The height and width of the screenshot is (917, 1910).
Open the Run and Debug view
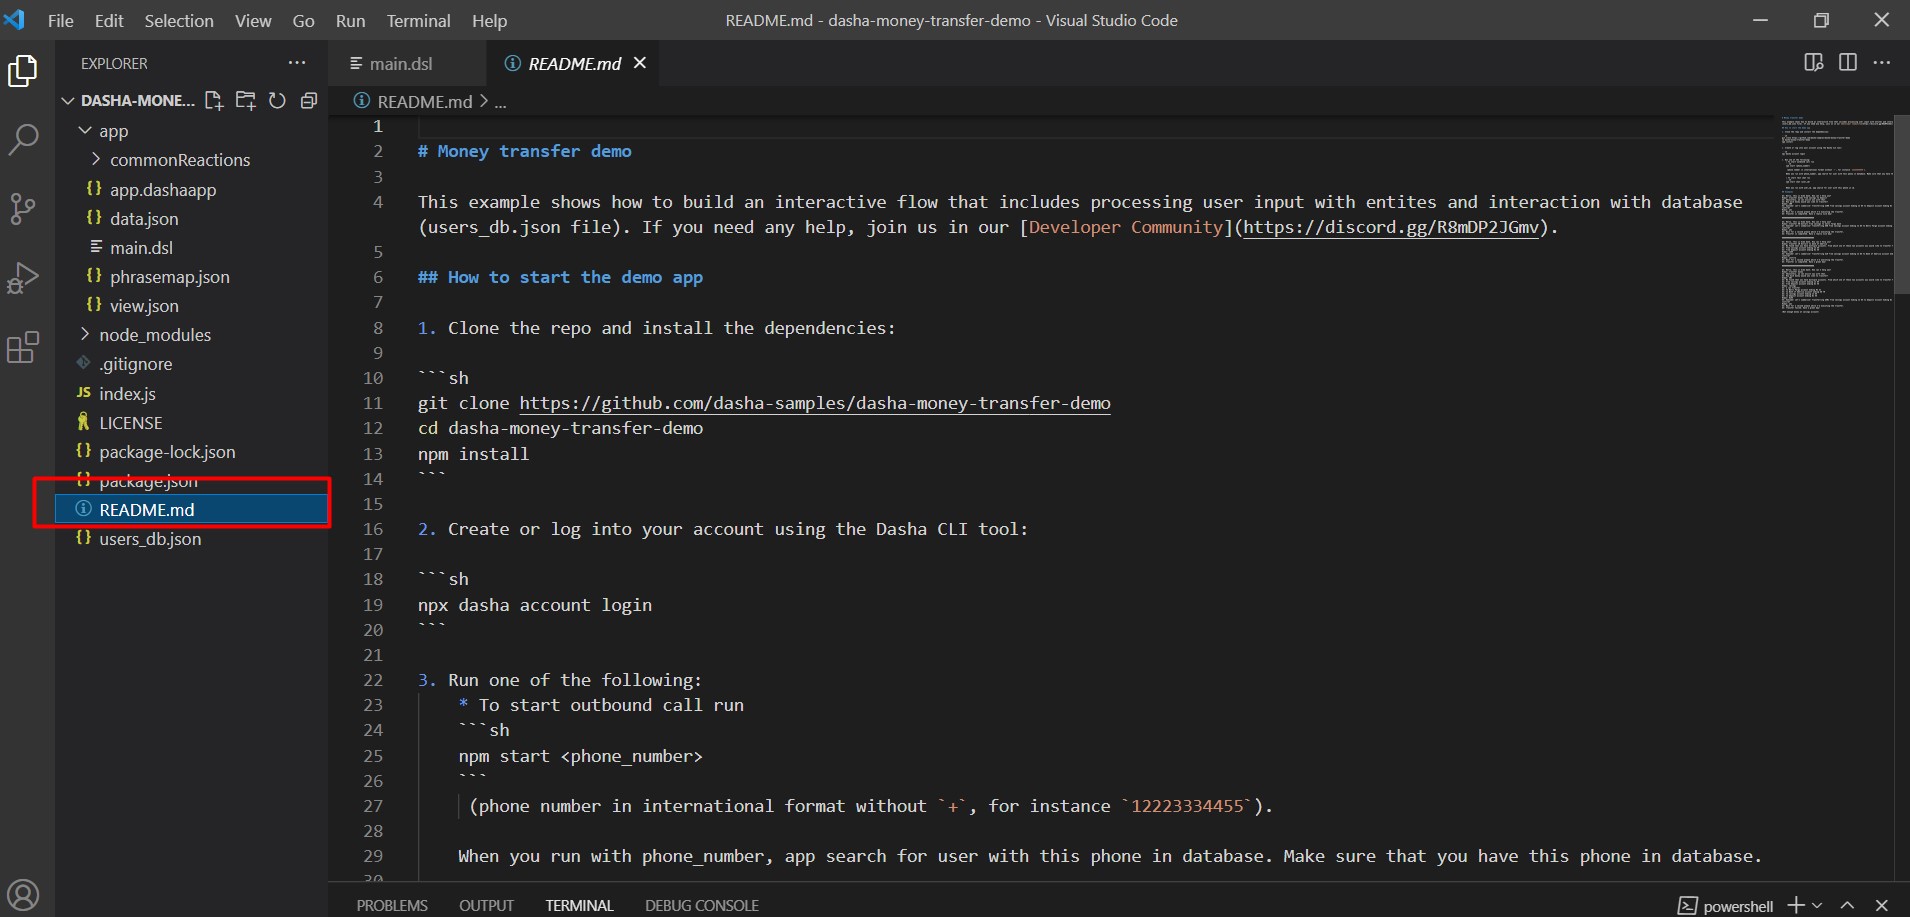point(23,278)
